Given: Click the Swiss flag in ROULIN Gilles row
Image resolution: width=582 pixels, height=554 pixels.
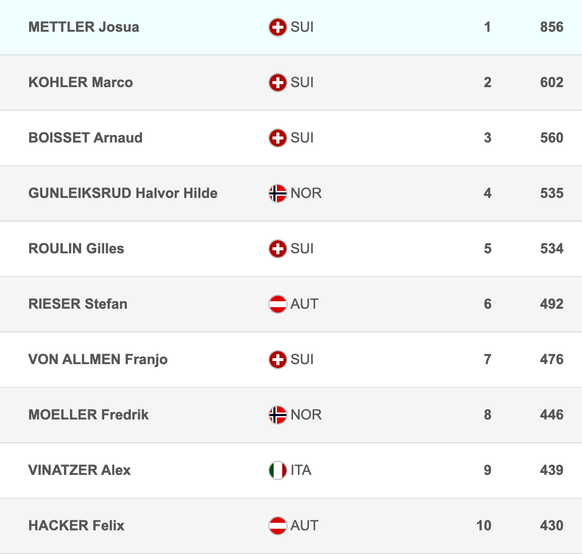Looking at the screenshot, I should point(278,249).
